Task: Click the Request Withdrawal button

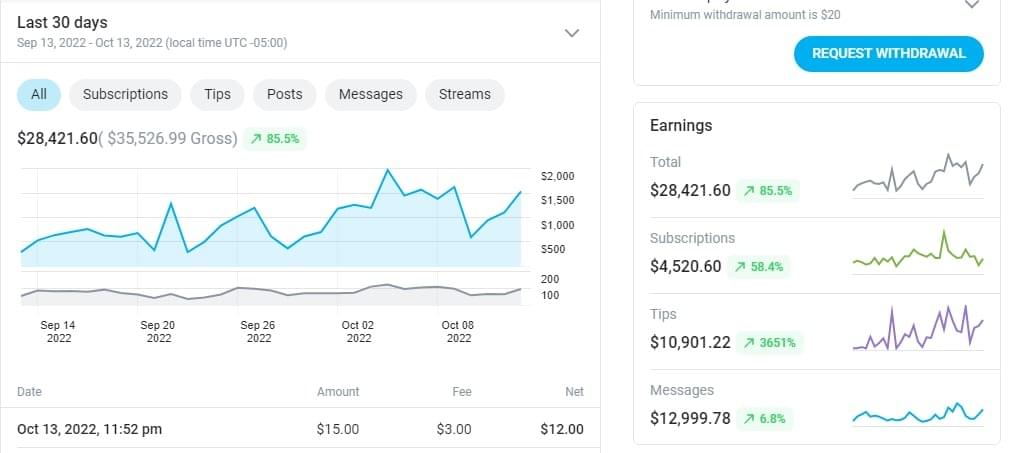Action: pyautogui.click(x=888, y=53)
